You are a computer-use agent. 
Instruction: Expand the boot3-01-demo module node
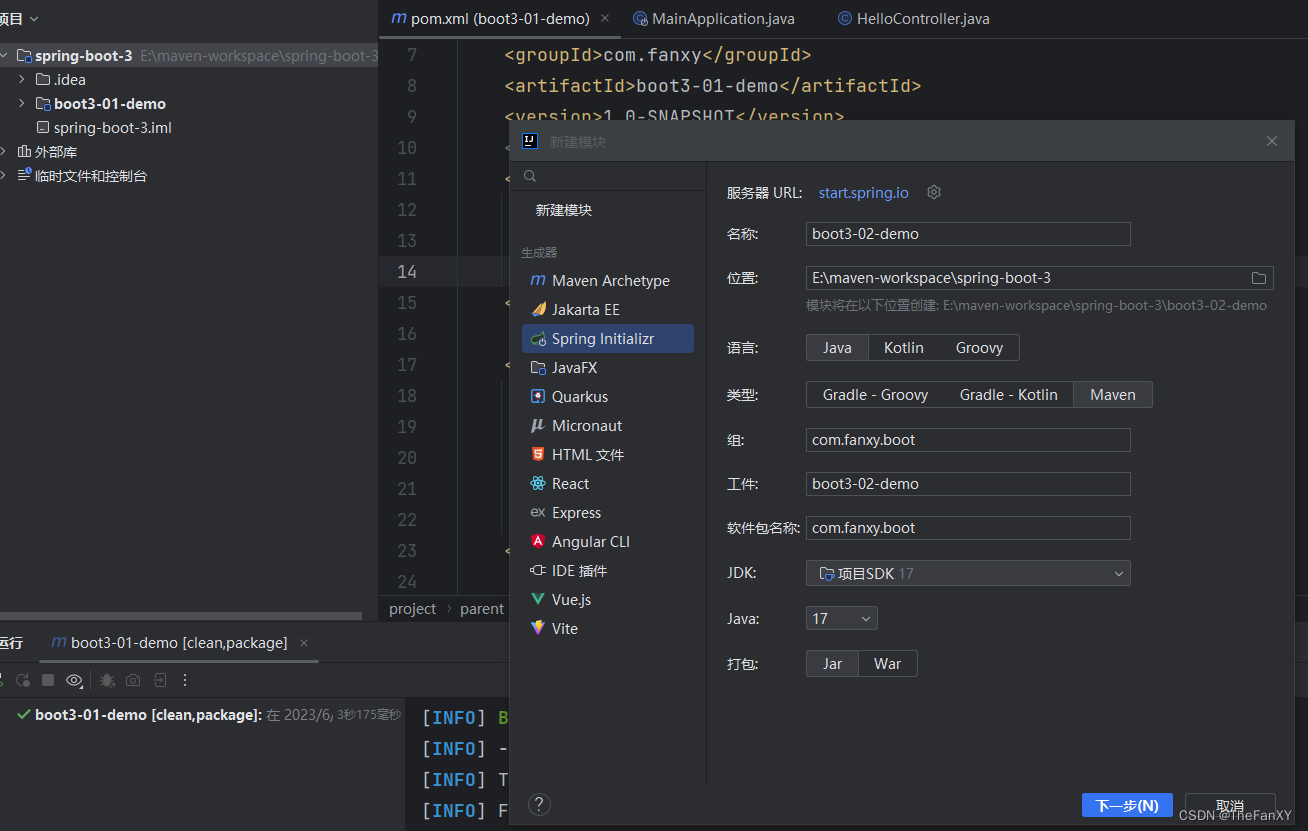[22, 104]
